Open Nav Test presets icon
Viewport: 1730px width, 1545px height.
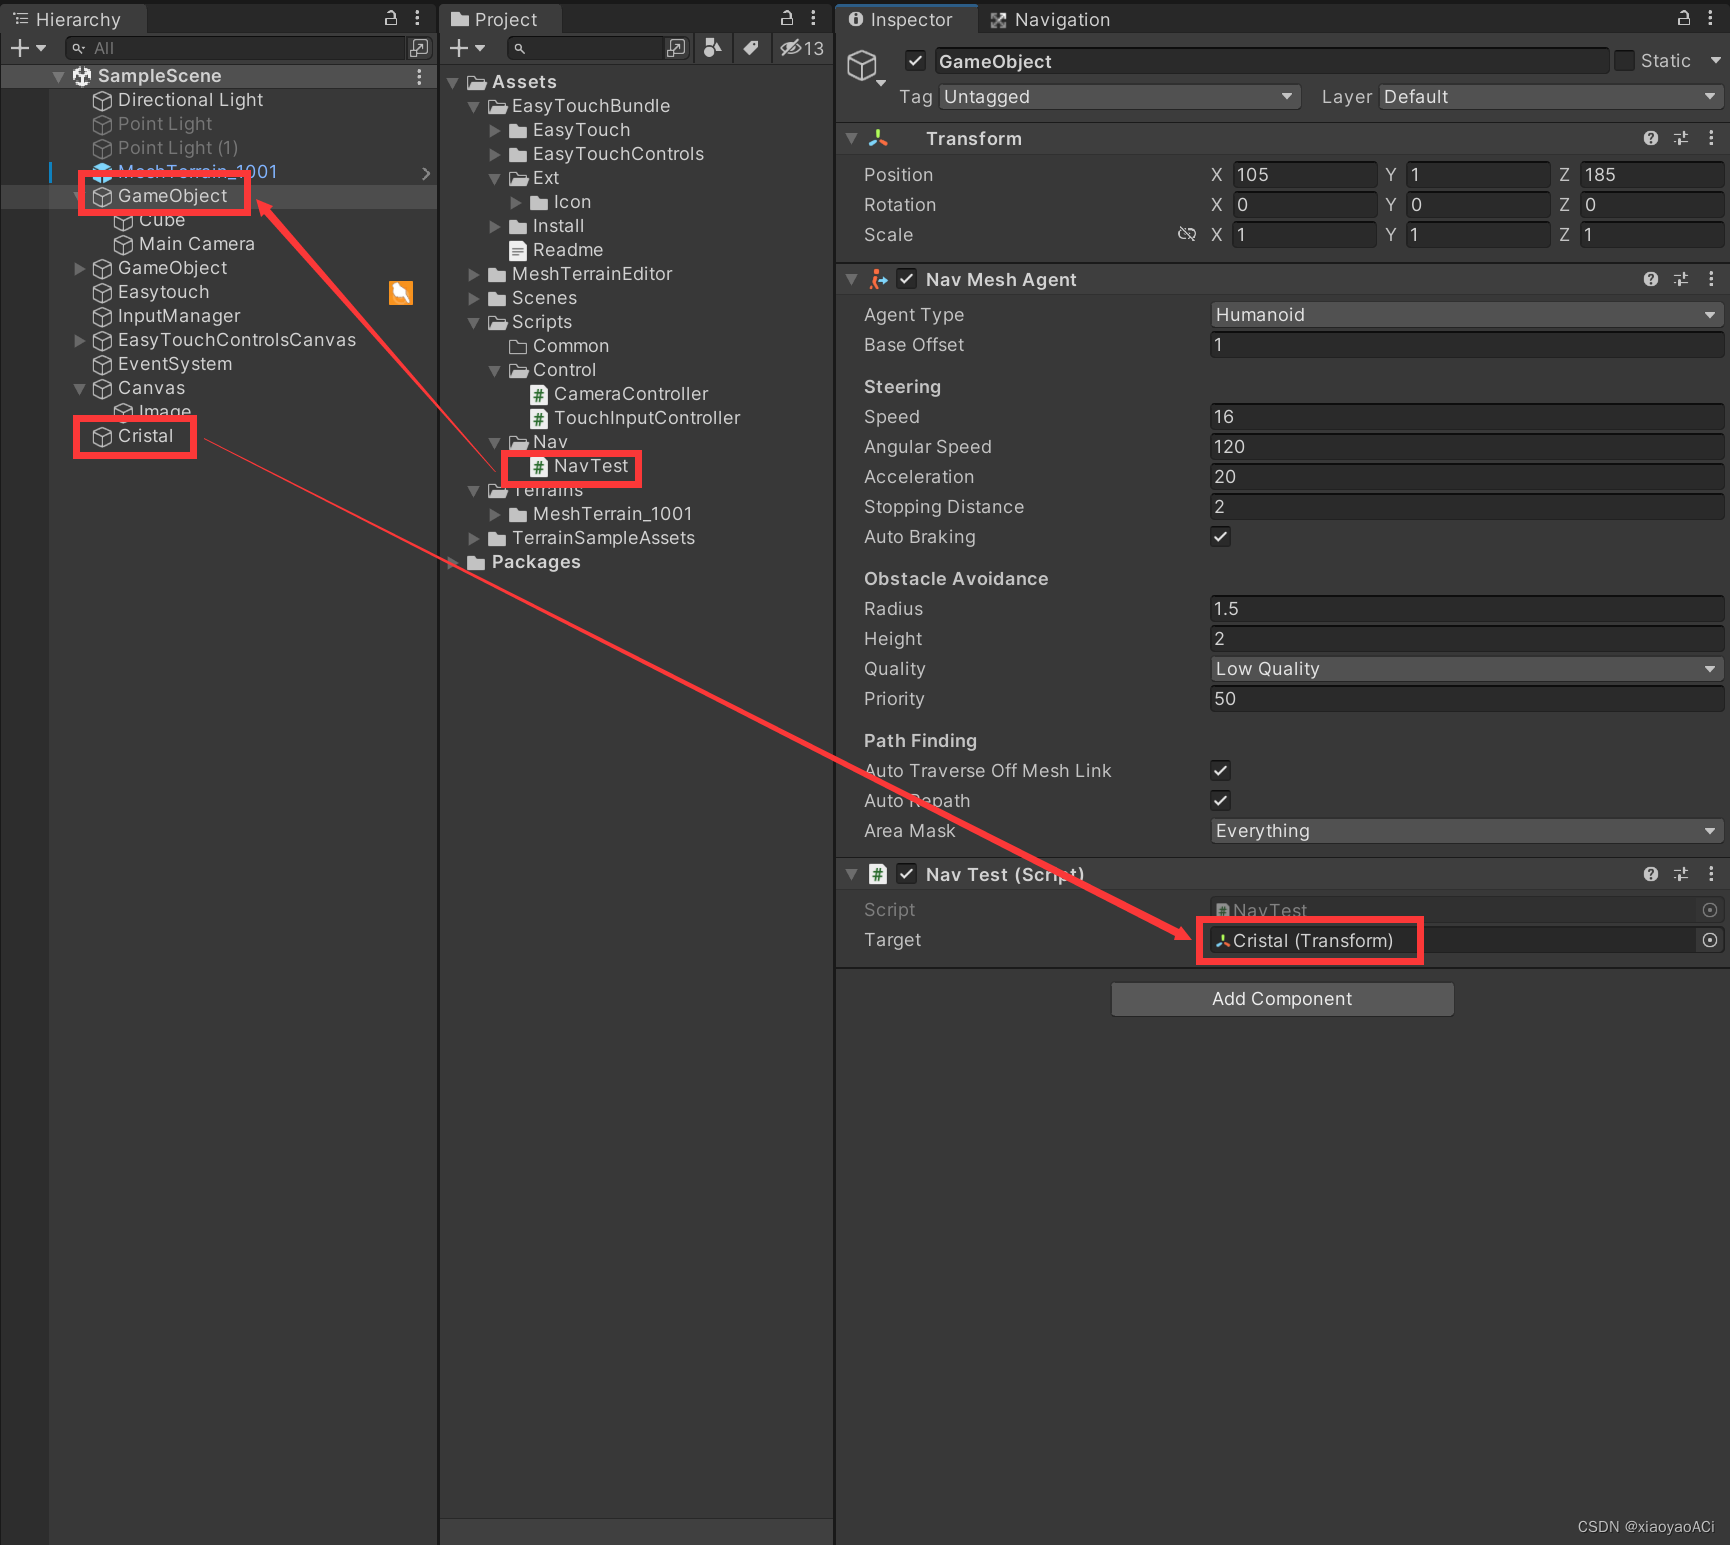[x=1681, y=874]
